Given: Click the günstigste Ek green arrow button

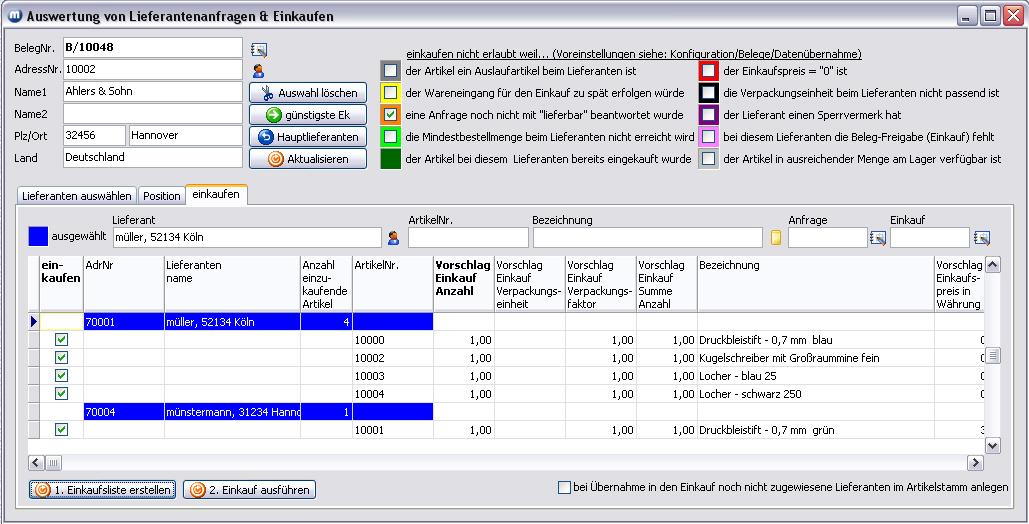Looking at the screenshot, I should pyautogui.click(x=308, y=115).
